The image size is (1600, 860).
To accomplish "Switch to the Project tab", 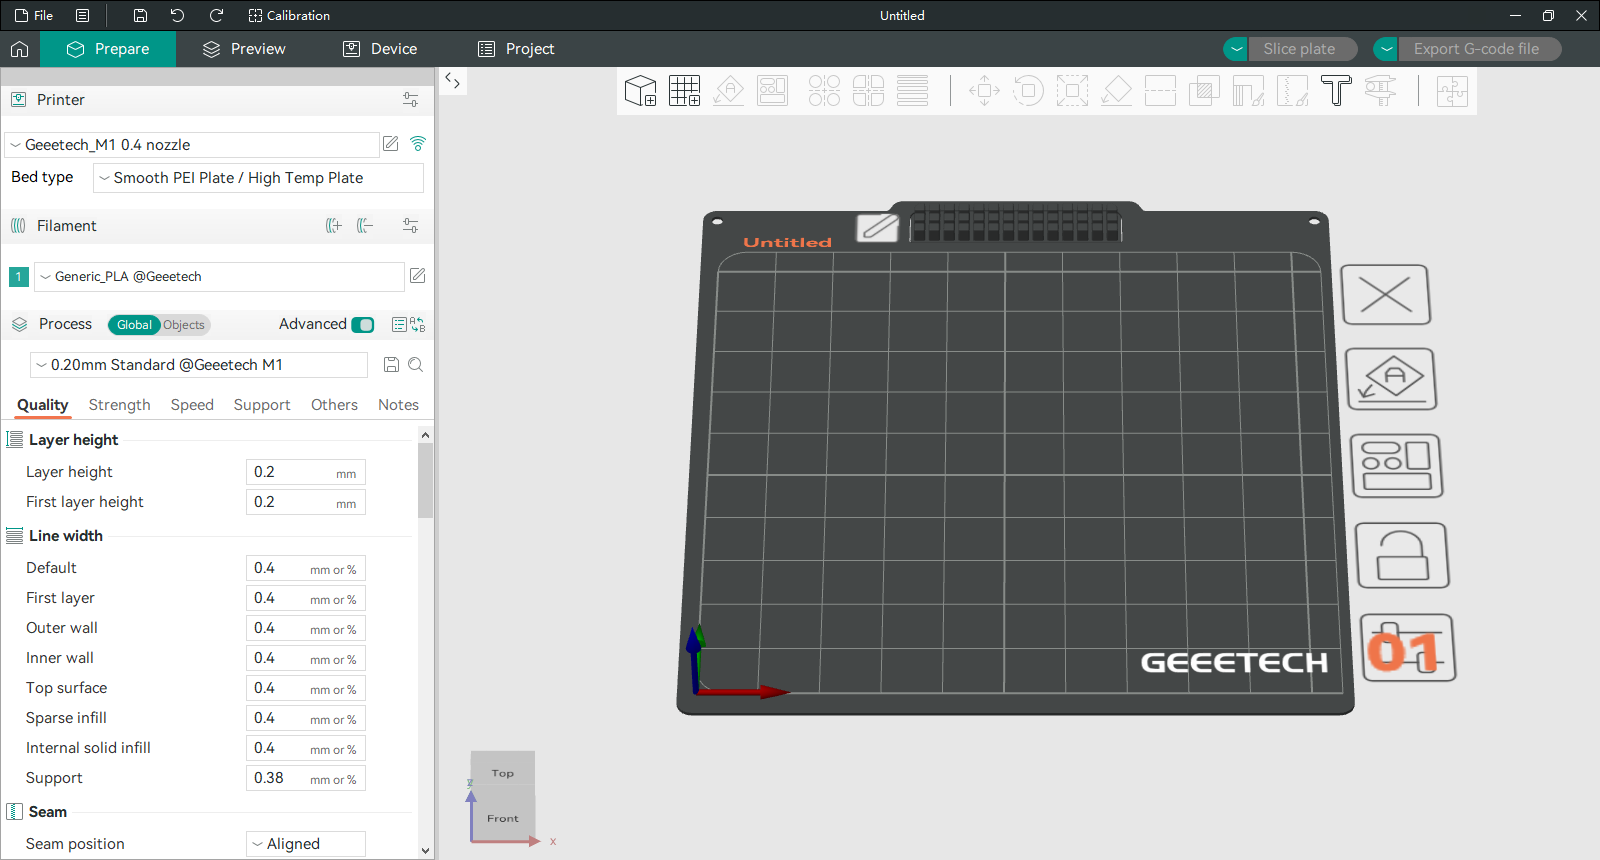I will (x=516, y=49).
